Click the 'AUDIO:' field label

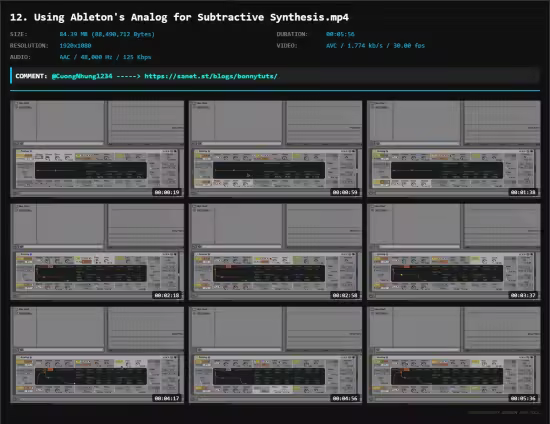(20, 57)
